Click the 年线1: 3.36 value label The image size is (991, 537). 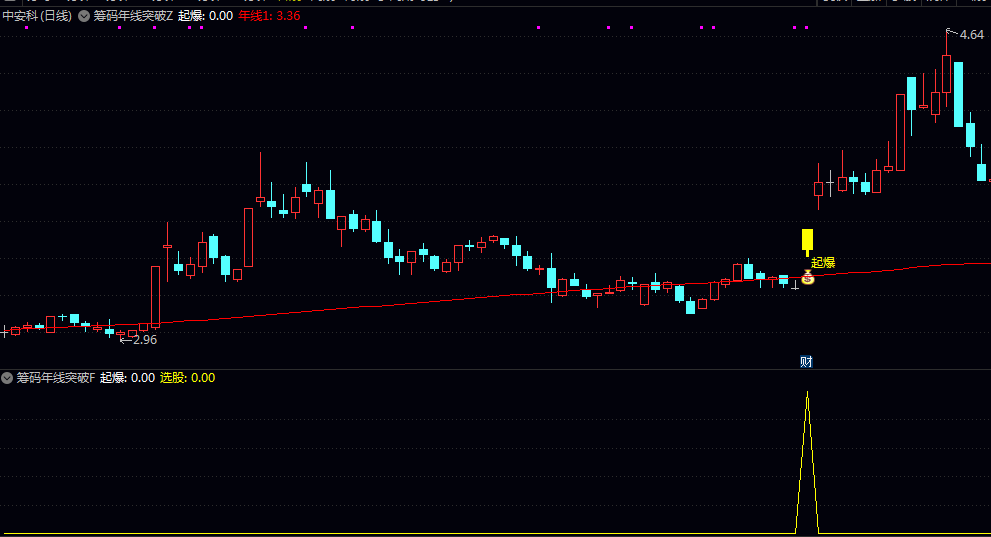point(269,16)
